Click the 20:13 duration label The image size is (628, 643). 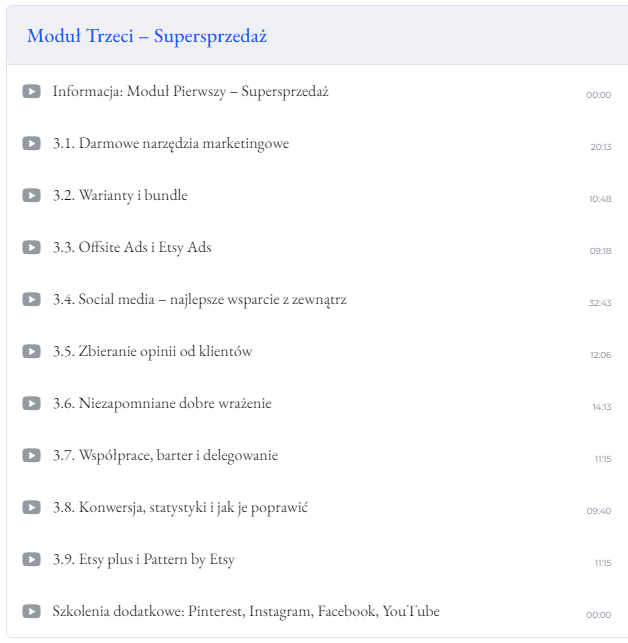pos(600,147)
